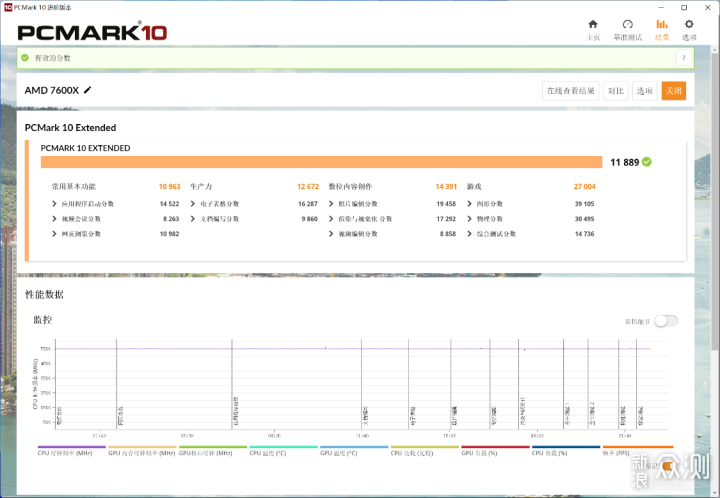Screen dimensions: 720x498
Task: Expand 文档编写分数 row
Action: tap(193, 218)
